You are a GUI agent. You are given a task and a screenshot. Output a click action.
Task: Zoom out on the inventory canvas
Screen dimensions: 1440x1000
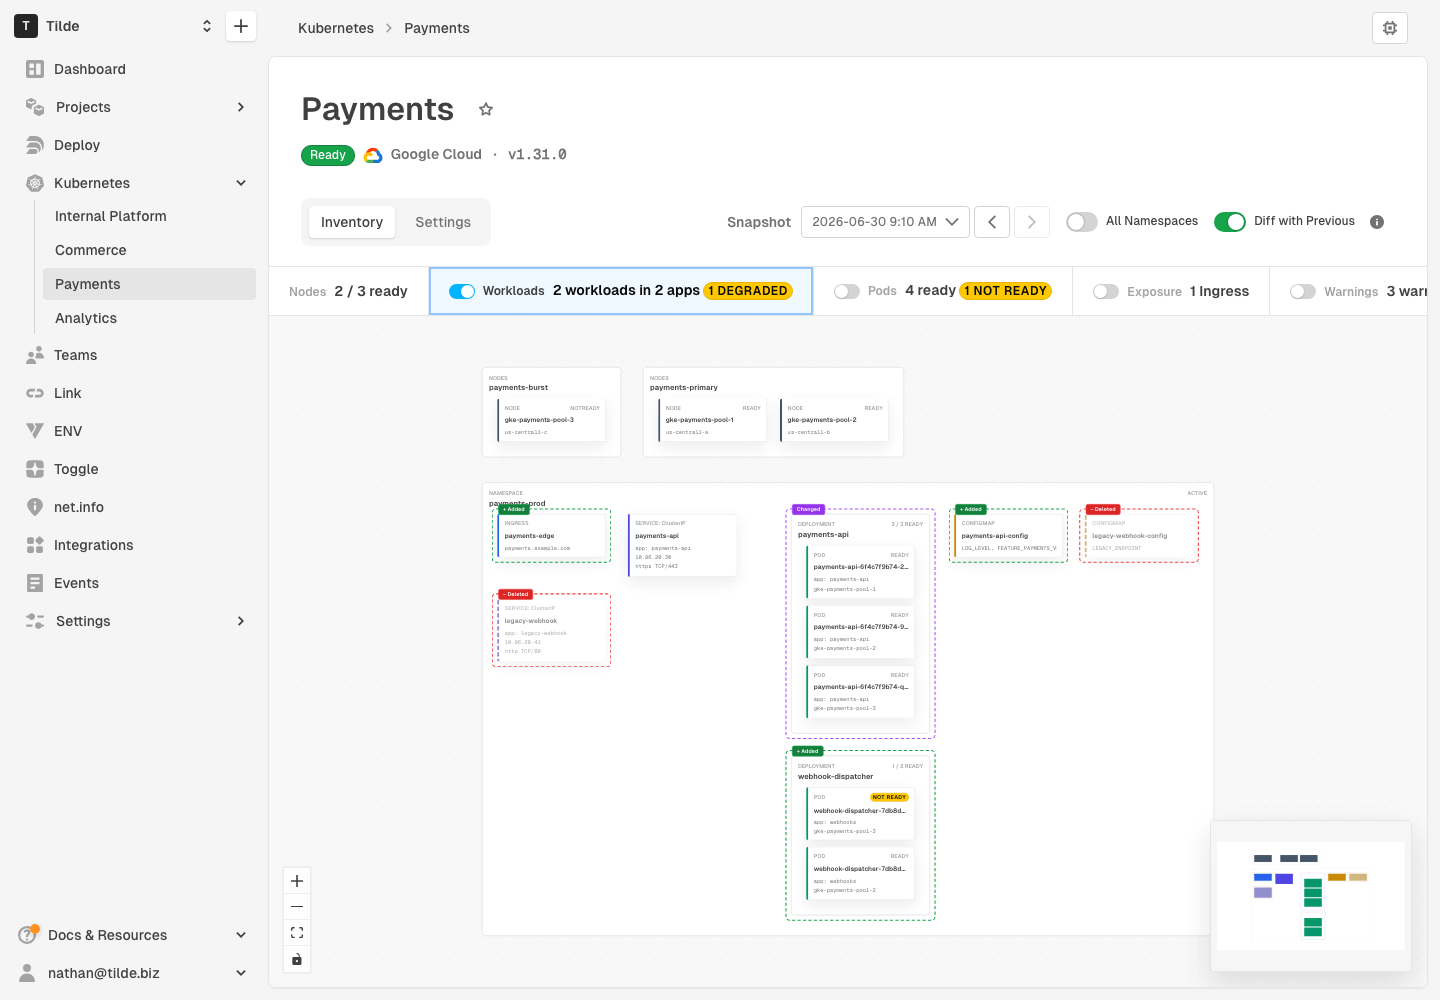297,907
